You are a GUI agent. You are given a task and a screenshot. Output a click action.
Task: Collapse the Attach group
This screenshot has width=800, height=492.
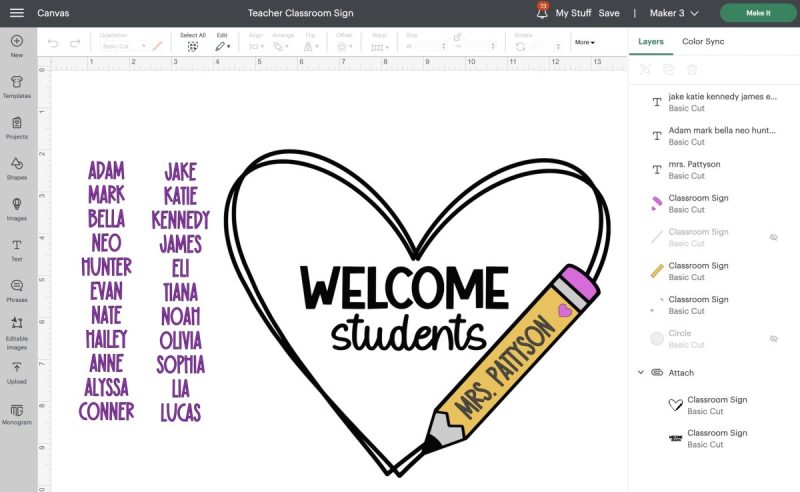(641, 373)
